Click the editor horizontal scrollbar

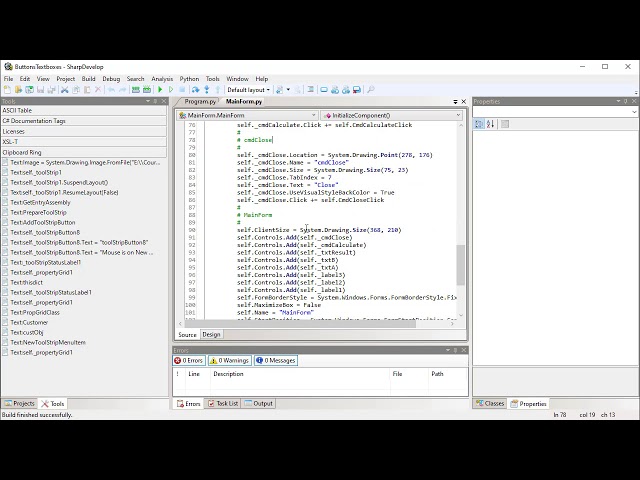300,324
